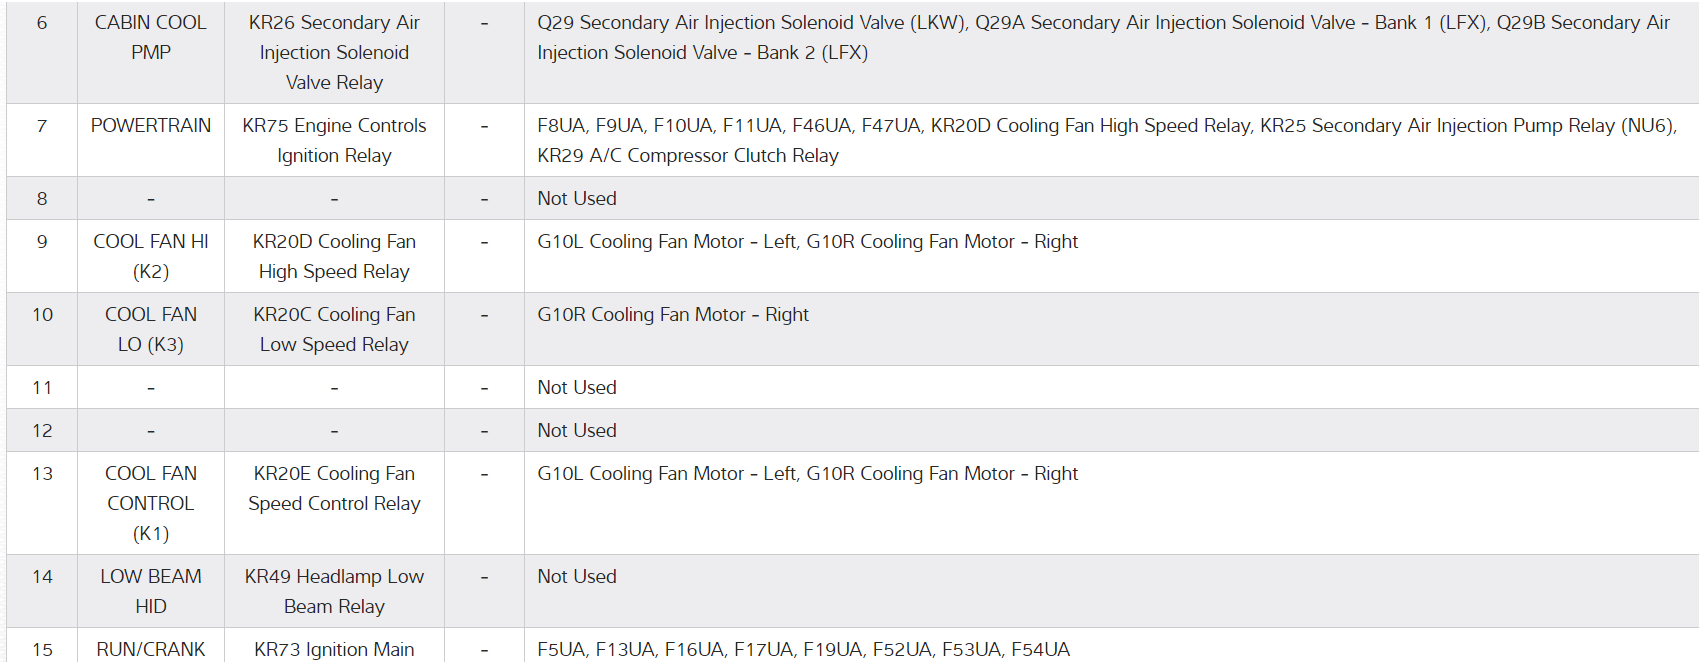Screen dimensions: 1699x662
Task: Click G10R Cooling Fan Motor text in row 10
Action: coord(673,315)
